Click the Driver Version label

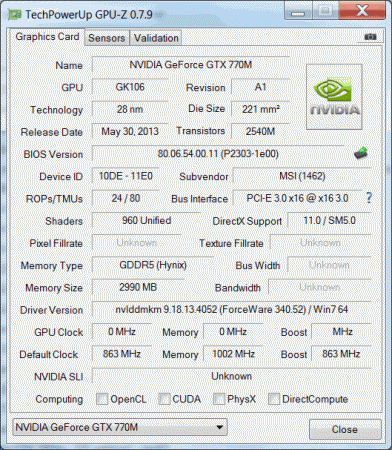coord(52,310)
